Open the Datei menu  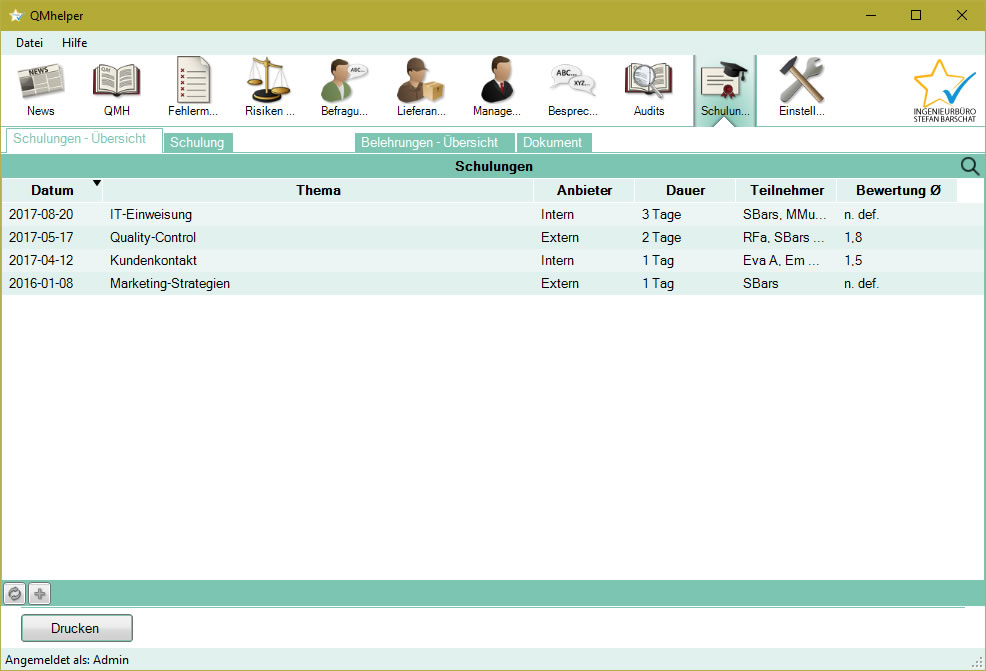pyautogui.click(x=29, y=43)
